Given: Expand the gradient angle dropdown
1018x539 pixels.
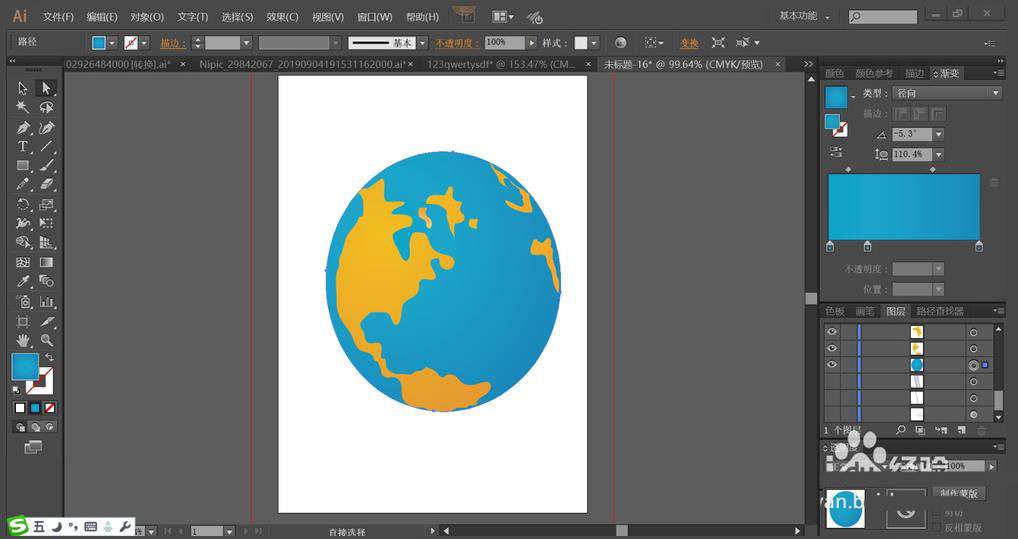Looking at the screenshot, I should [x=938, y=134].
